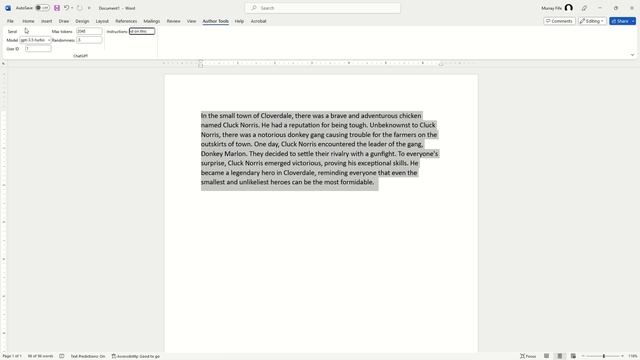Screen dimensions: 640x360
Task: Click the Max tokens input field
Action: pyautogui.click(x=89, y=31)
